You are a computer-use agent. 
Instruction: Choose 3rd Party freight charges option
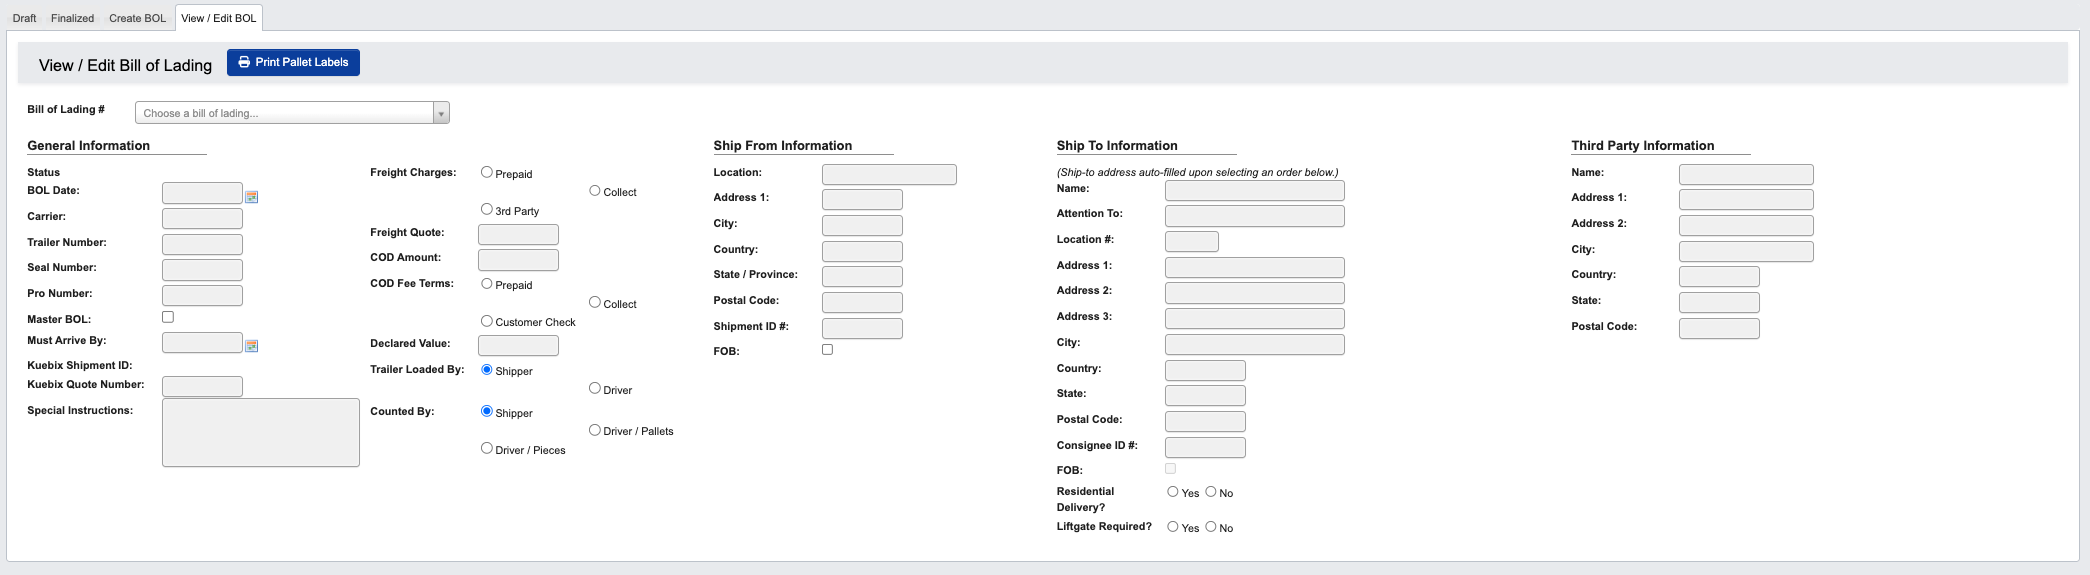coord(487,209)
